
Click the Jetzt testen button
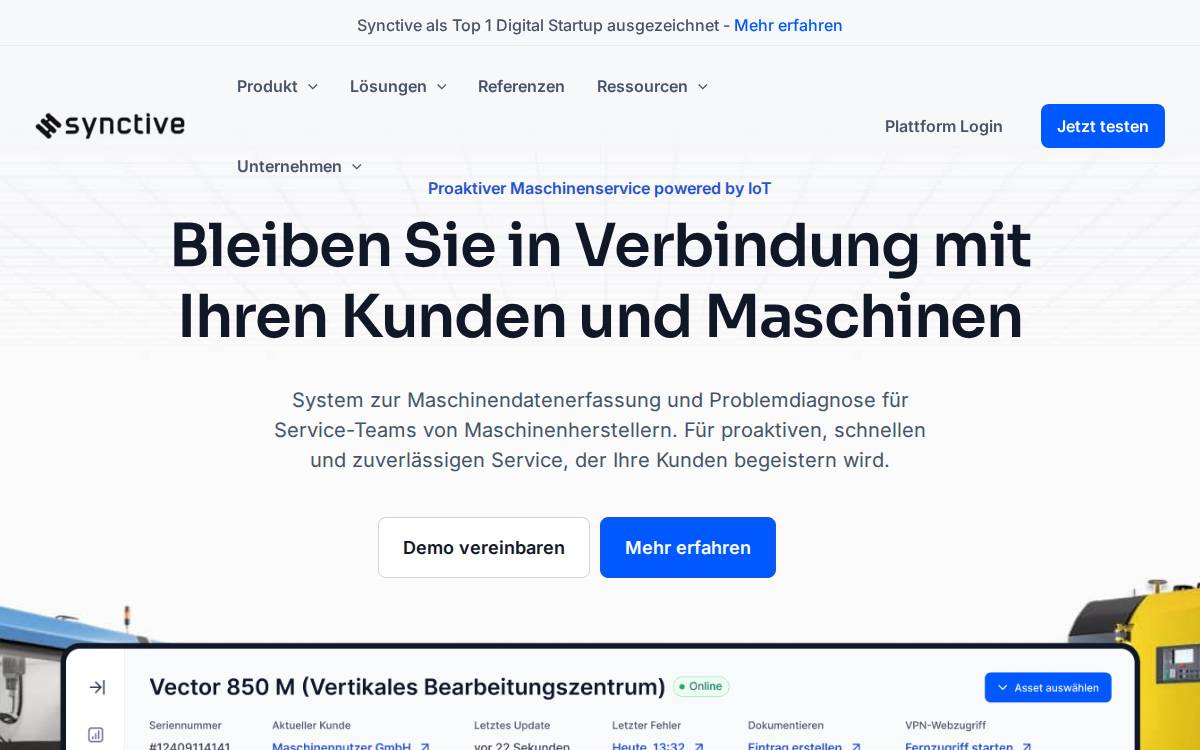pyautogui.click(x=1103, y=126)
